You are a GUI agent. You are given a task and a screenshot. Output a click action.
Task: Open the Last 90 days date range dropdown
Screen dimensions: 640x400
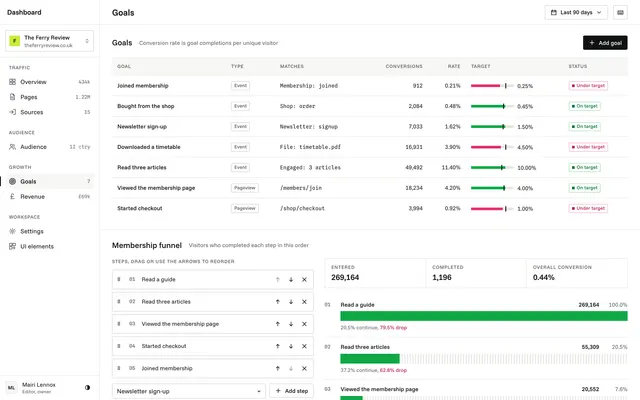(x=576, y=13)
